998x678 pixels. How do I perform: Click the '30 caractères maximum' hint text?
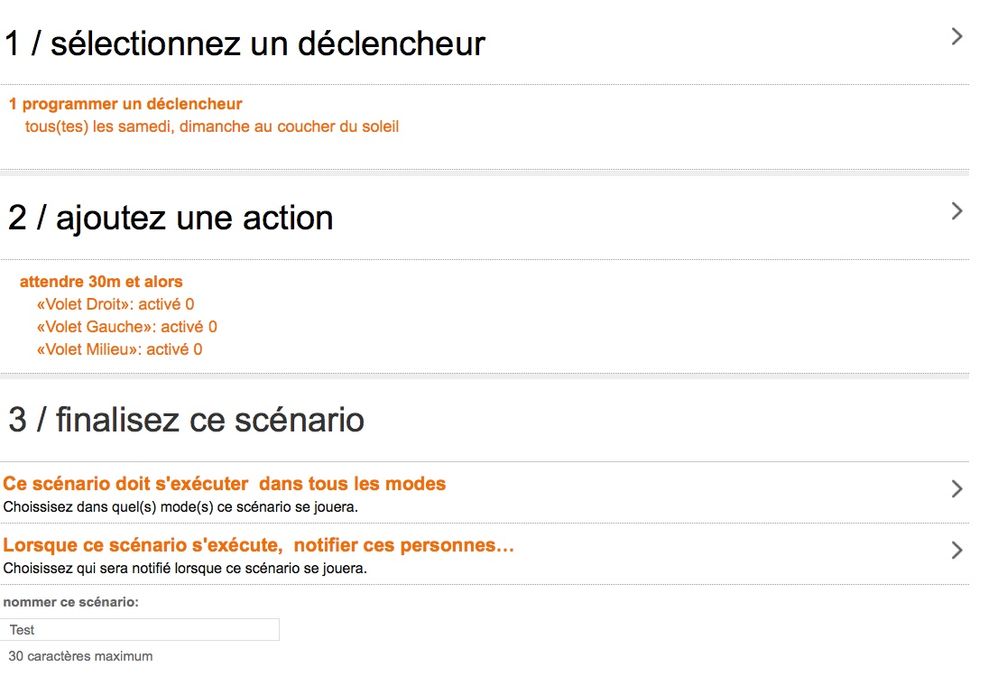pos(81,656)
